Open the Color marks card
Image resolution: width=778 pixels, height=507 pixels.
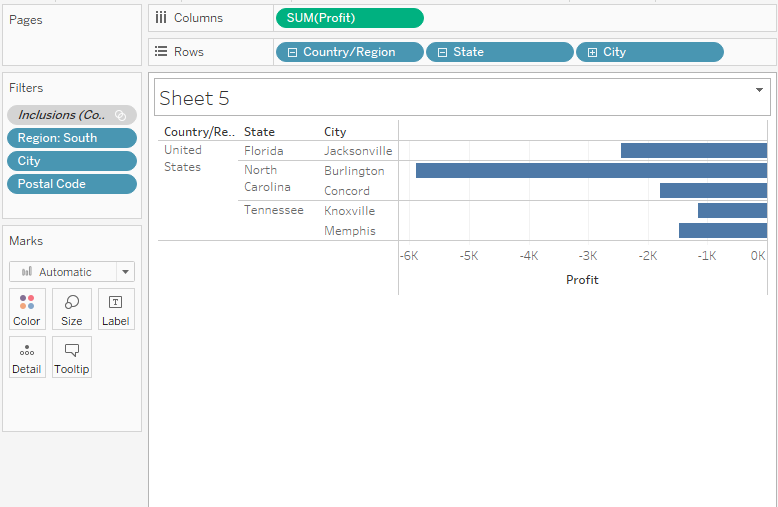click(x=27, y=309)
